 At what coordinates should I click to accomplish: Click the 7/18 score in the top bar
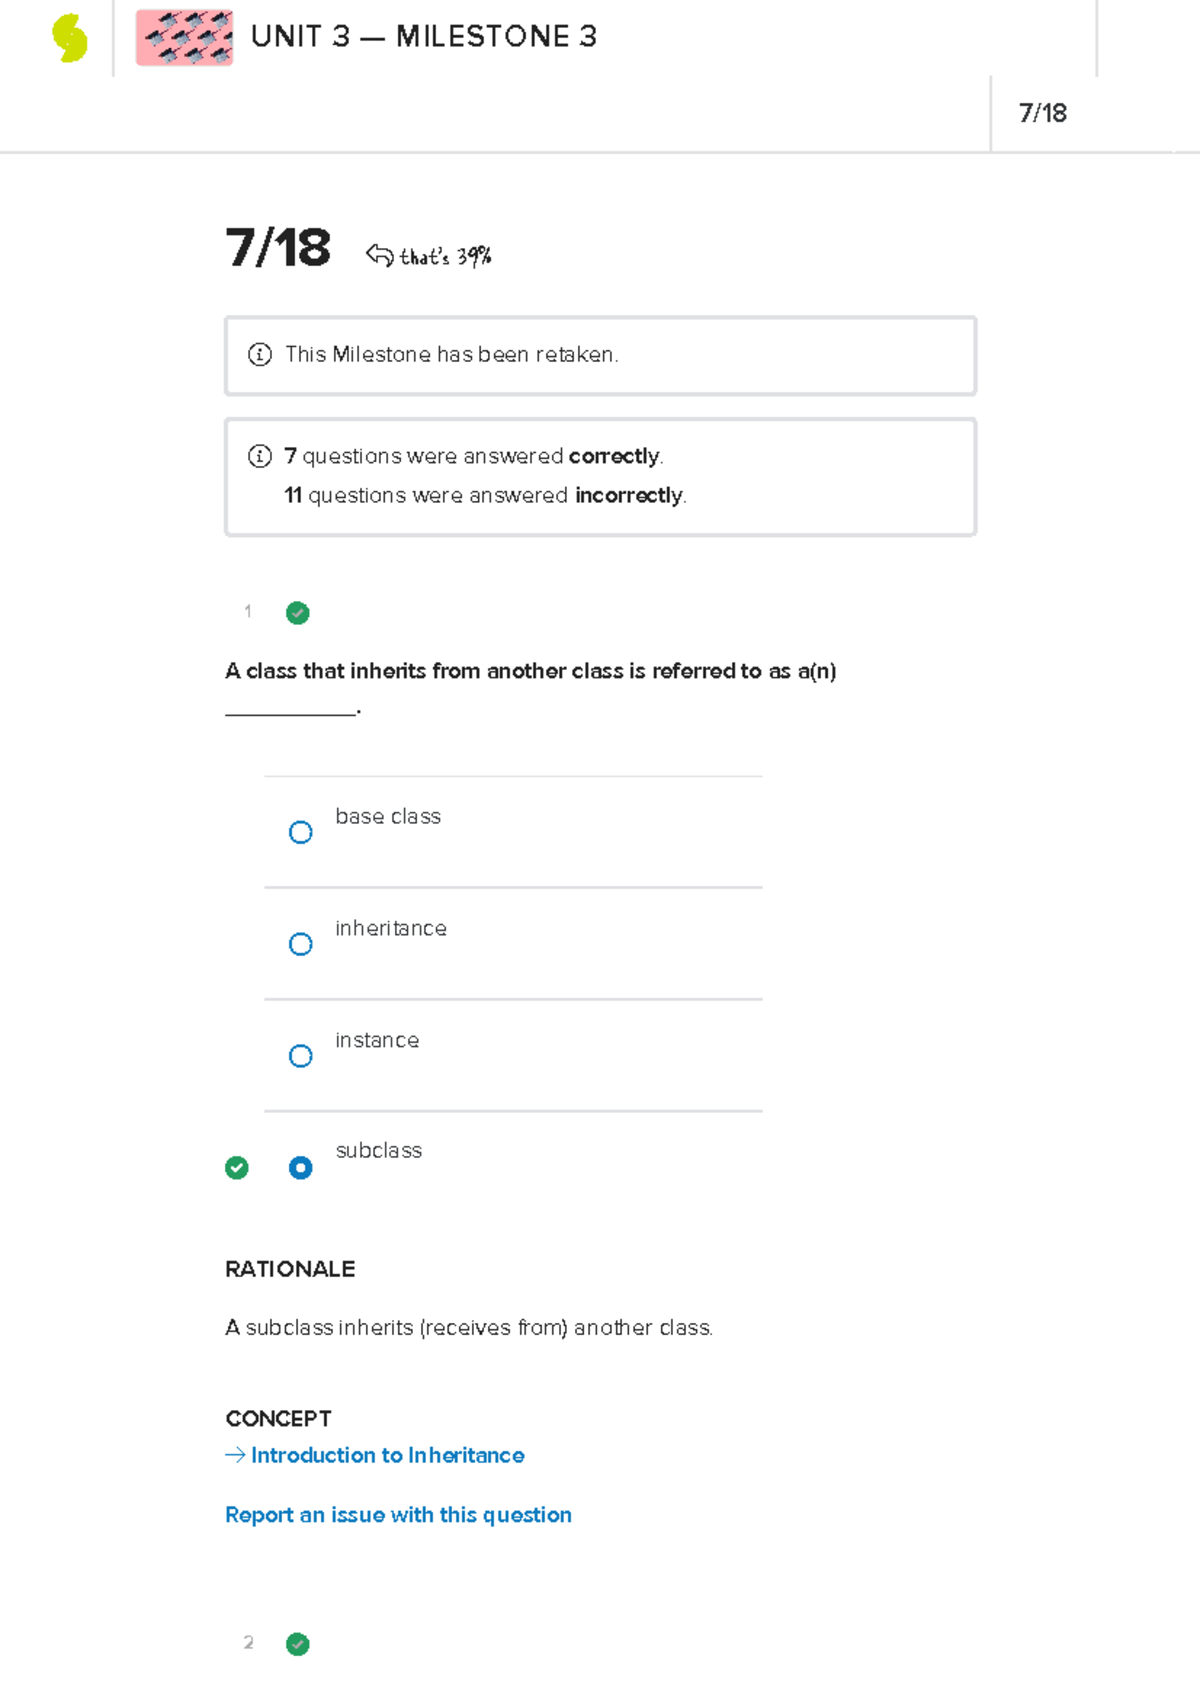click(1043, 113)
